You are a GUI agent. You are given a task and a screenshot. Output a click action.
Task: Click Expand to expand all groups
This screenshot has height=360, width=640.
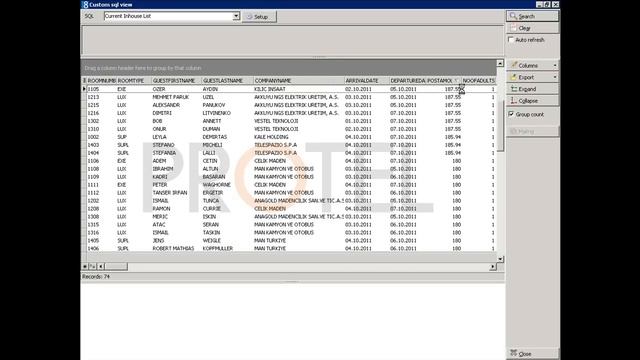pyautogui.click(x=532, y=89)
